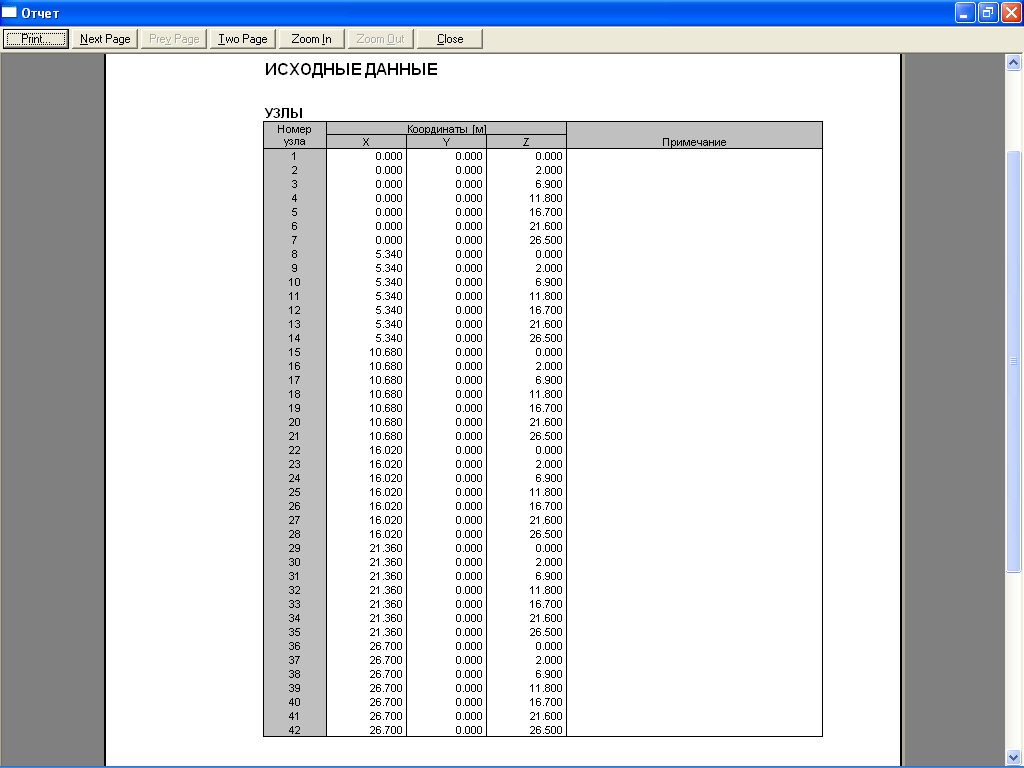Click Z value 0.000 in row 22

tap(549, 450)
